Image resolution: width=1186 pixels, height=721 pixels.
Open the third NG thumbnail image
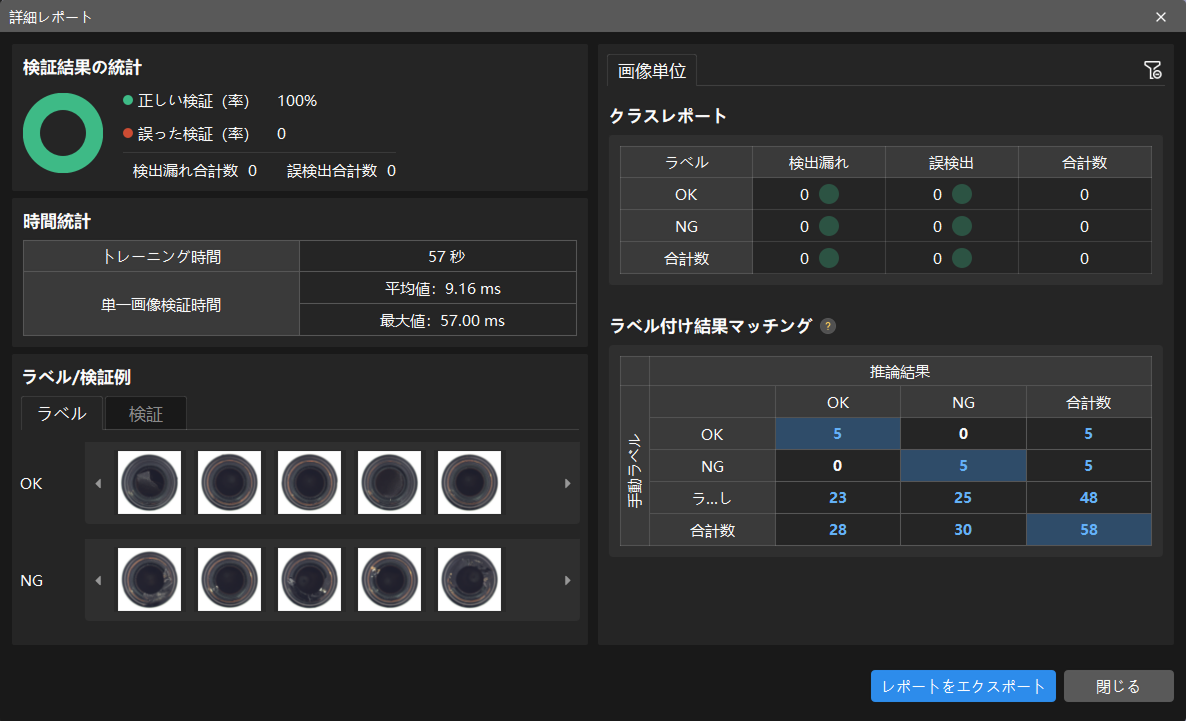pos(309,580)
